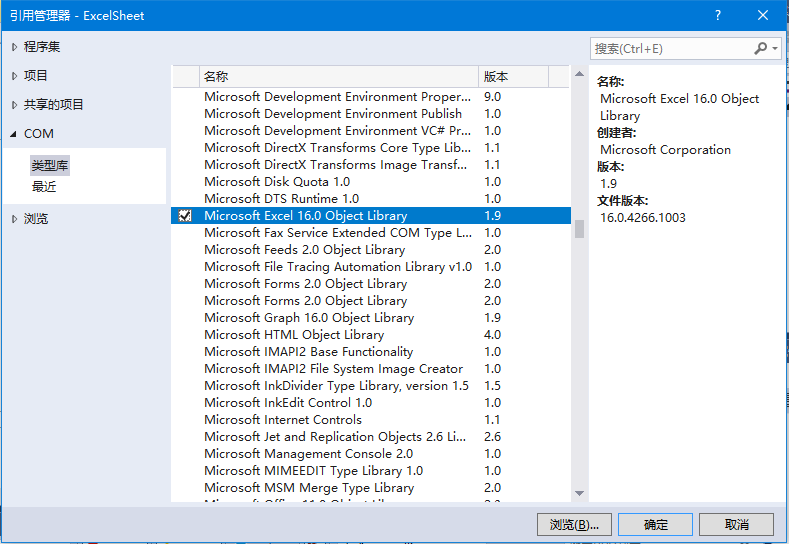Sort by the 版本 column header

(x=513, y=76)
